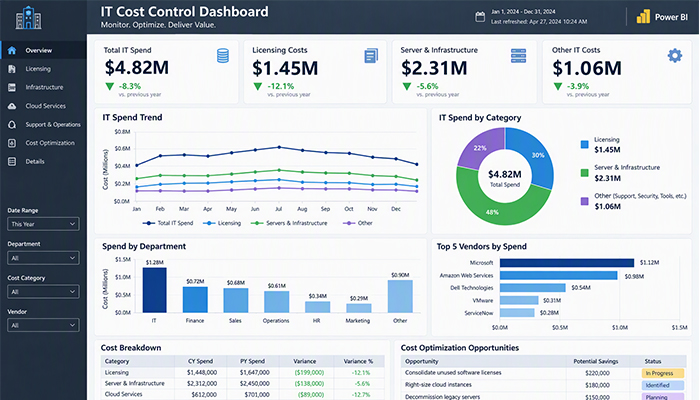Click the $220,000 savings value
Image resolution: width=700 pixels, height=400 pixels.
click(x=597, y=373)
